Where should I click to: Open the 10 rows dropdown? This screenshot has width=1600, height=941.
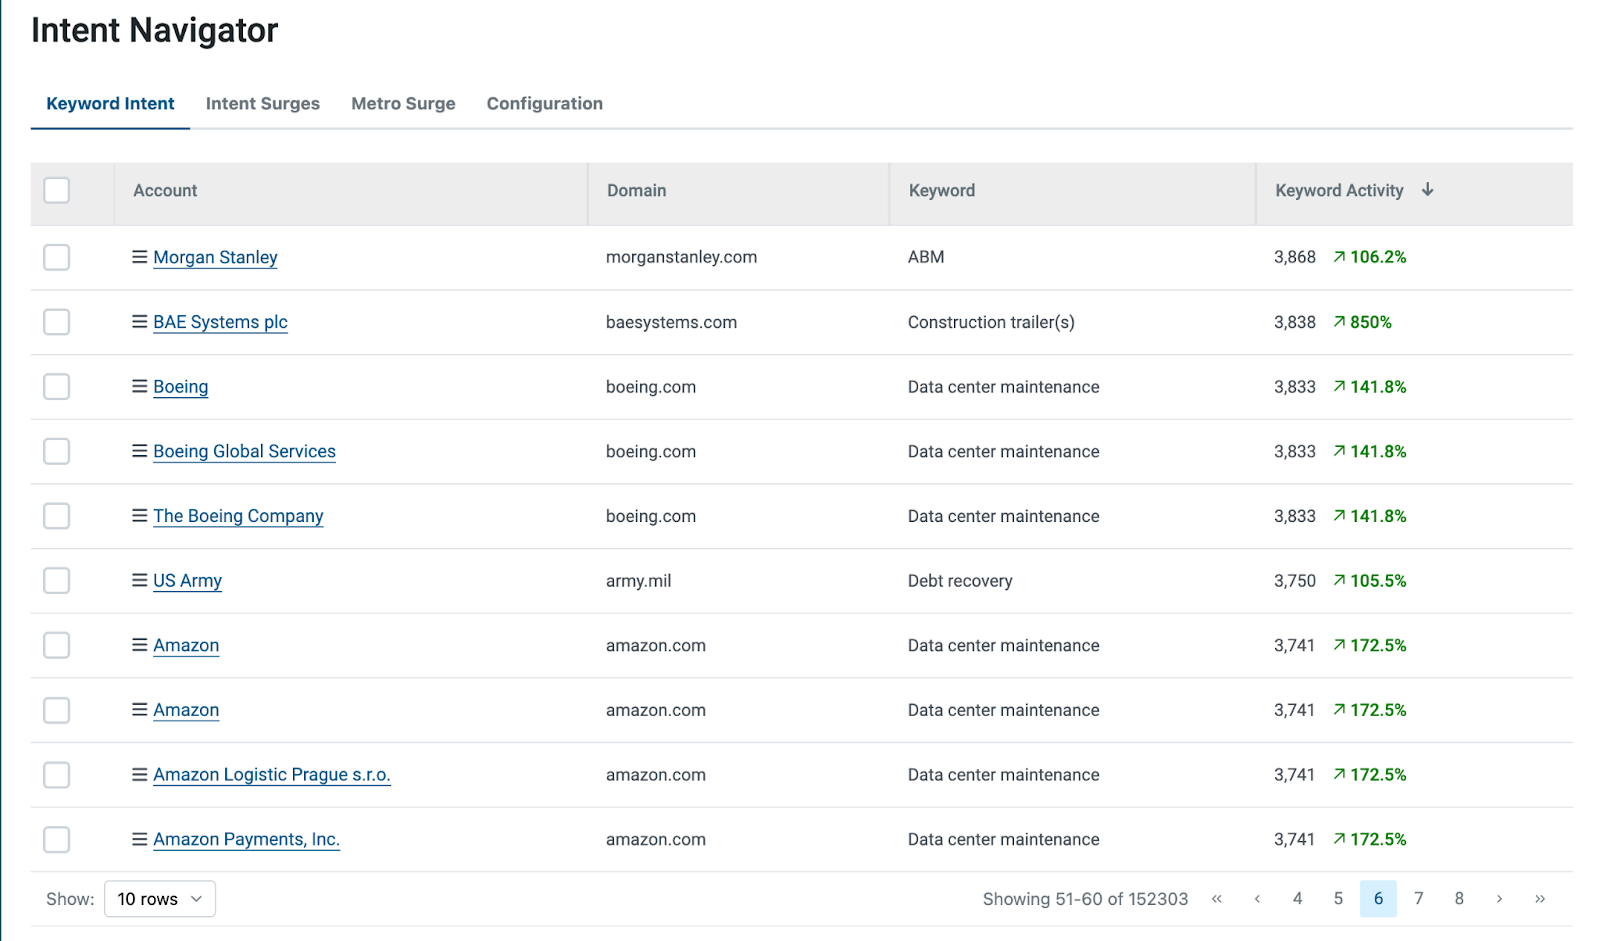tap(160, 899)
